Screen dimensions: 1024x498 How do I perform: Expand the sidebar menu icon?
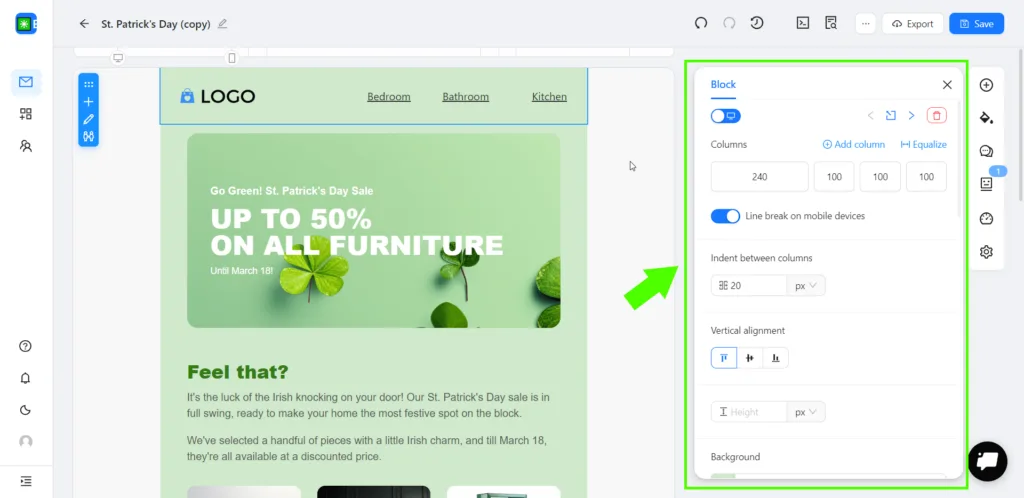click(x=25, y=481)
